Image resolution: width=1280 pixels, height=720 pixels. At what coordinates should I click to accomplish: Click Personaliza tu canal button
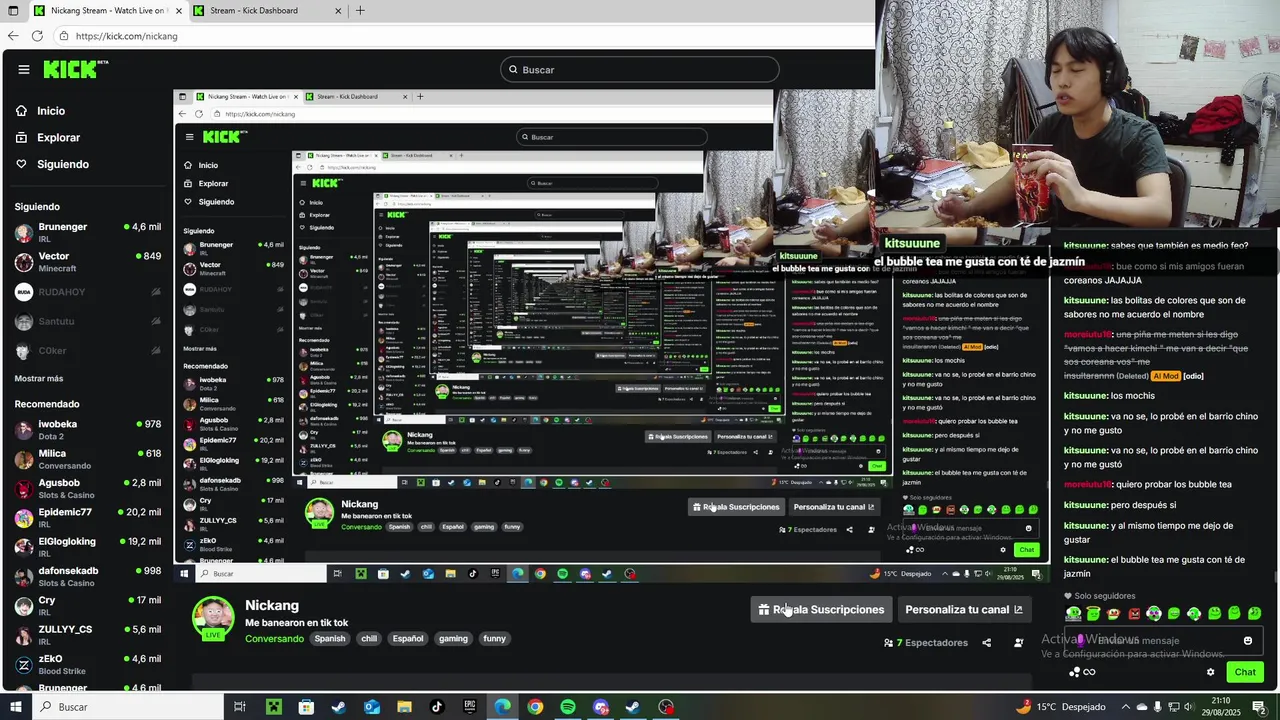(x=964, y=610)
